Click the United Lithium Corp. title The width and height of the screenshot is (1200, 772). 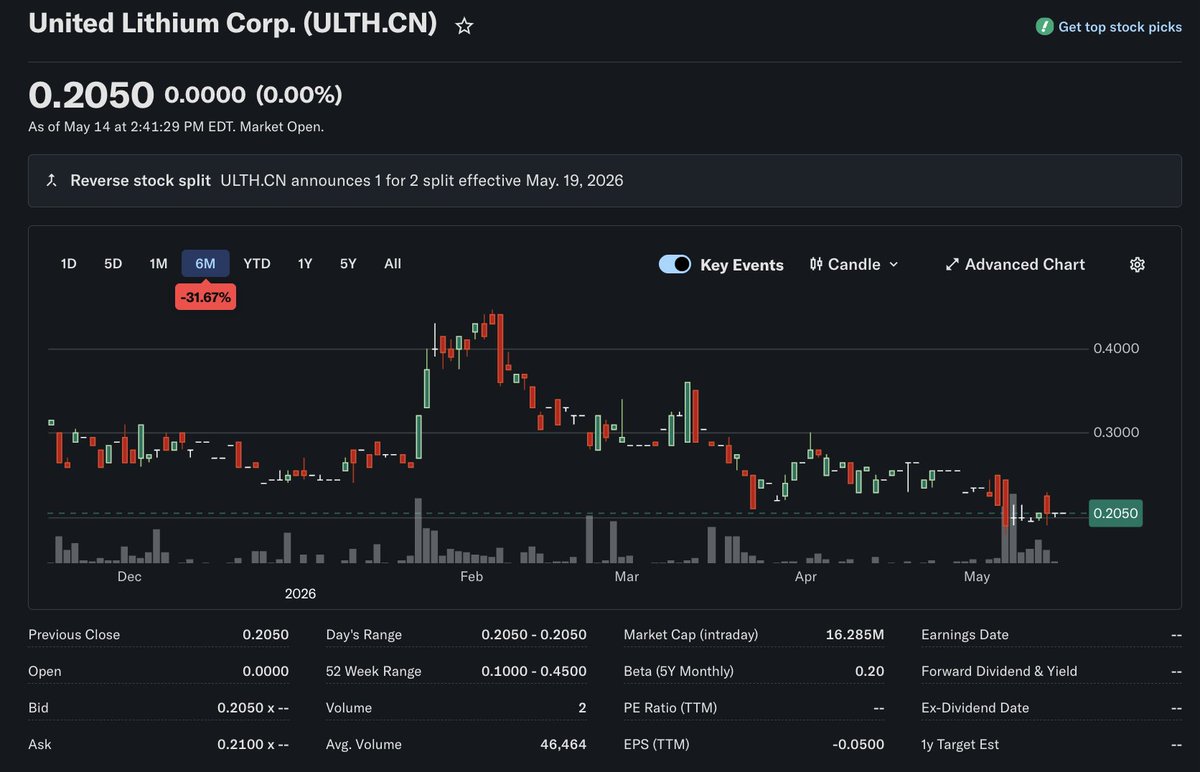tap(233, 24)
